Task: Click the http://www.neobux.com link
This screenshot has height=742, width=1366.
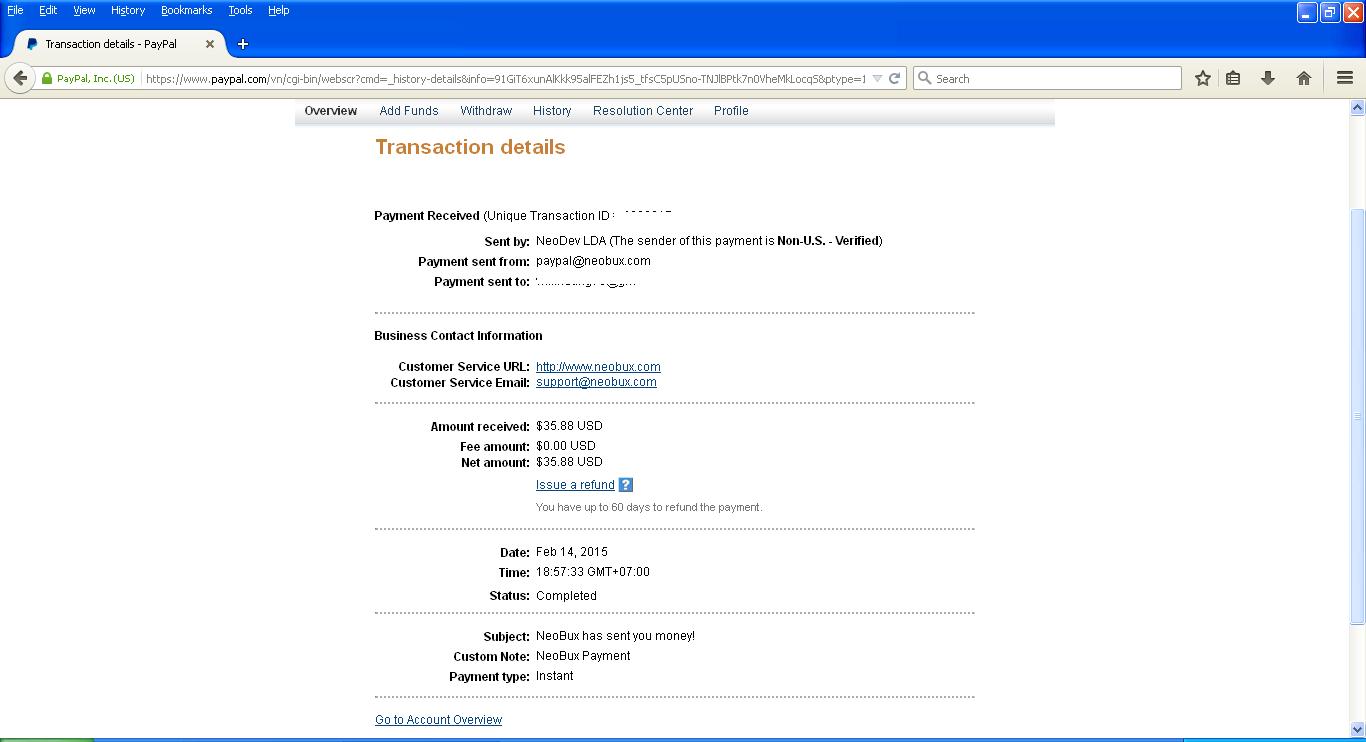Action: [x=598, y=367]
